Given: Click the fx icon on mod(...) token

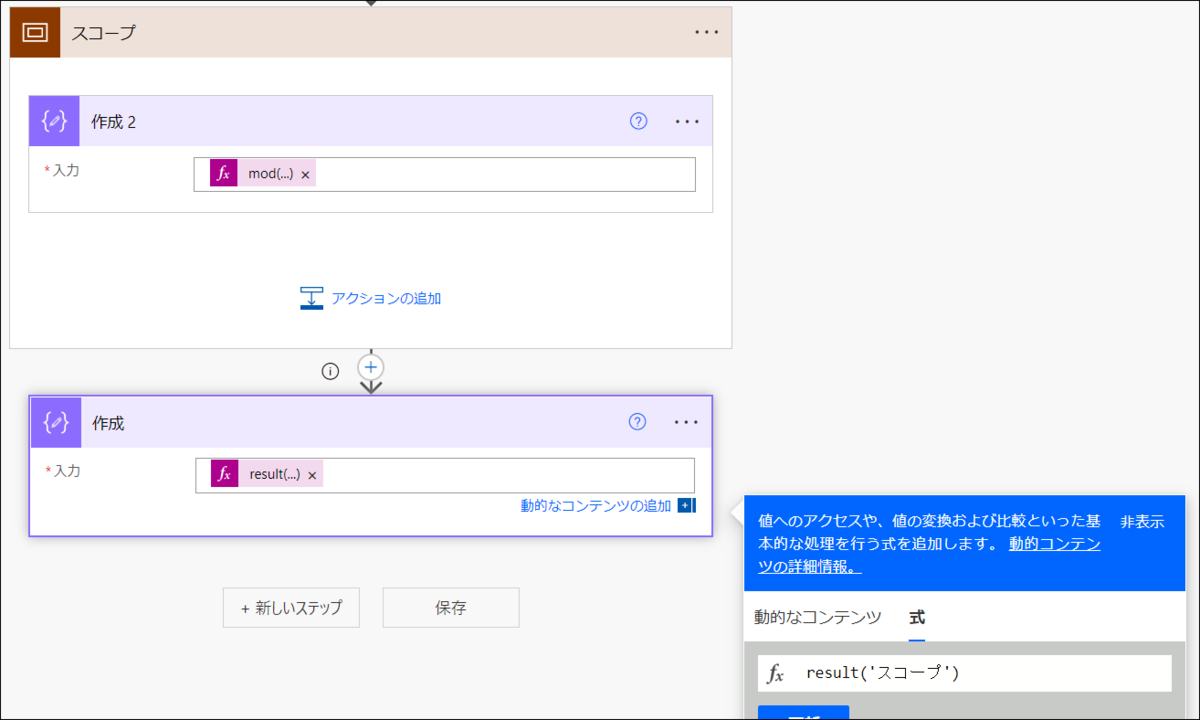Looking at the screenshot, I should [224, 173].
